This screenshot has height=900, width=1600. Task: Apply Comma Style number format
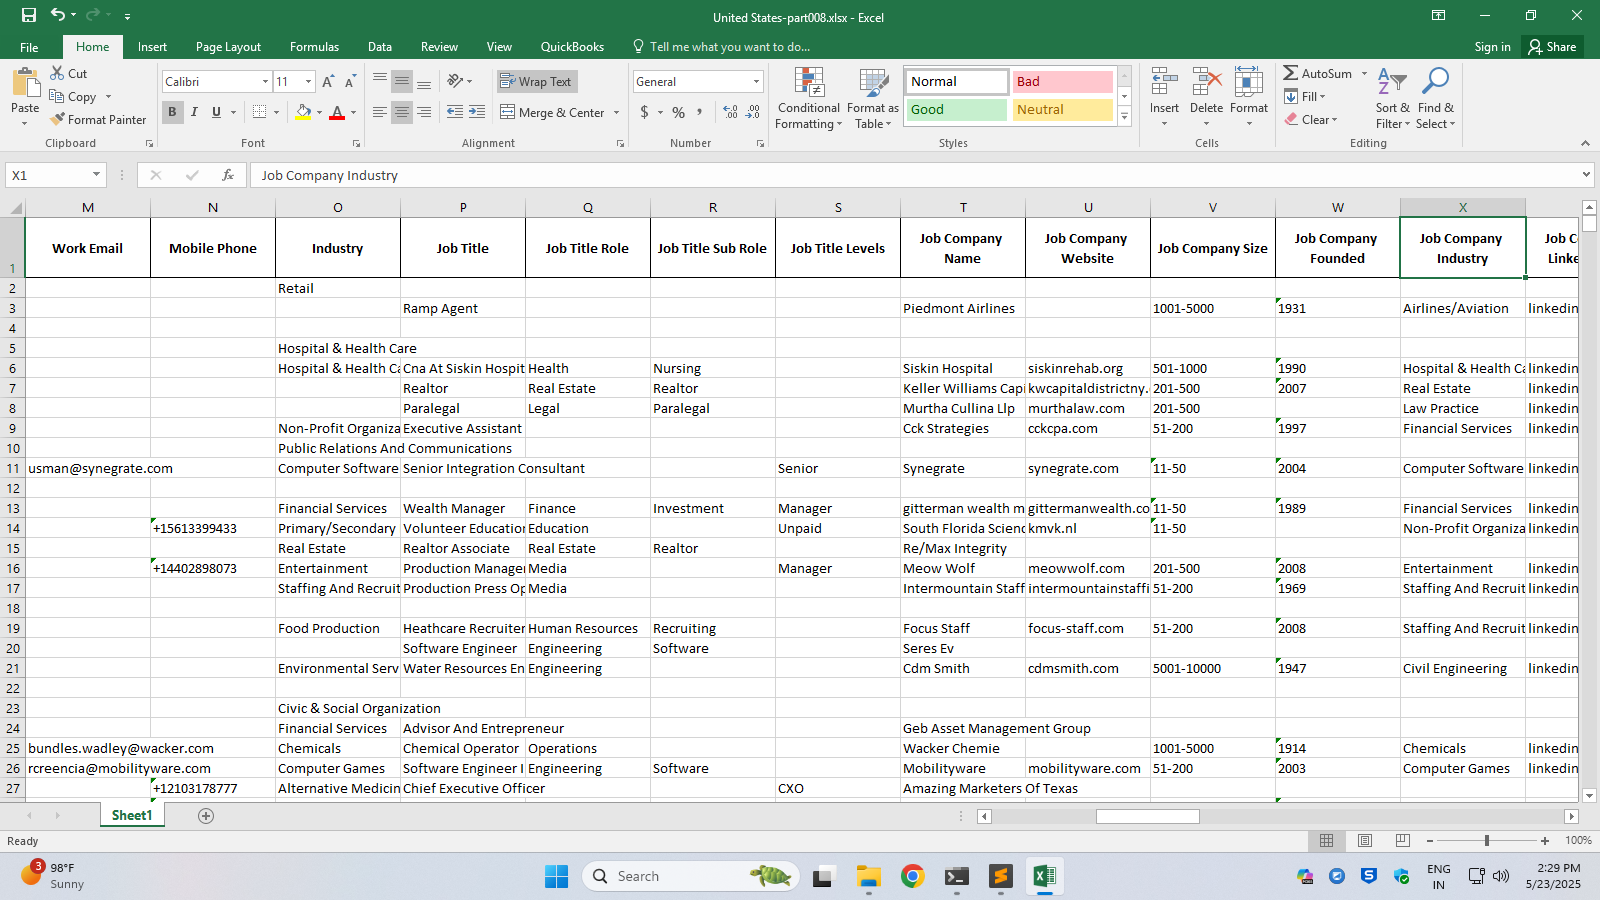(x=700, y=112)
